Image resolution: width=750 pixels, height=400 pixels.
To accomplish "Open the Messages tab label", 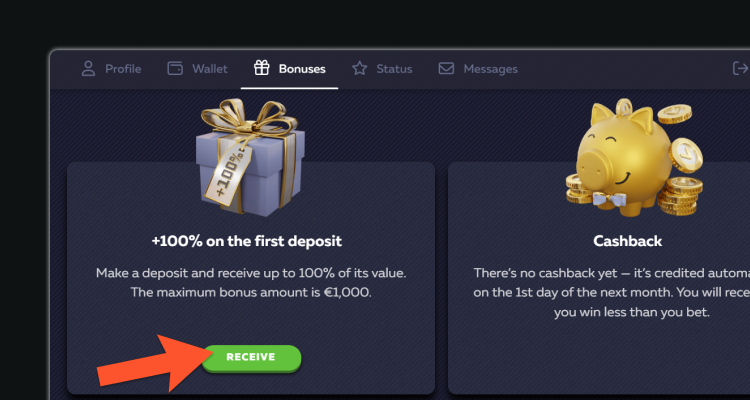I will [x=490, y=69].
